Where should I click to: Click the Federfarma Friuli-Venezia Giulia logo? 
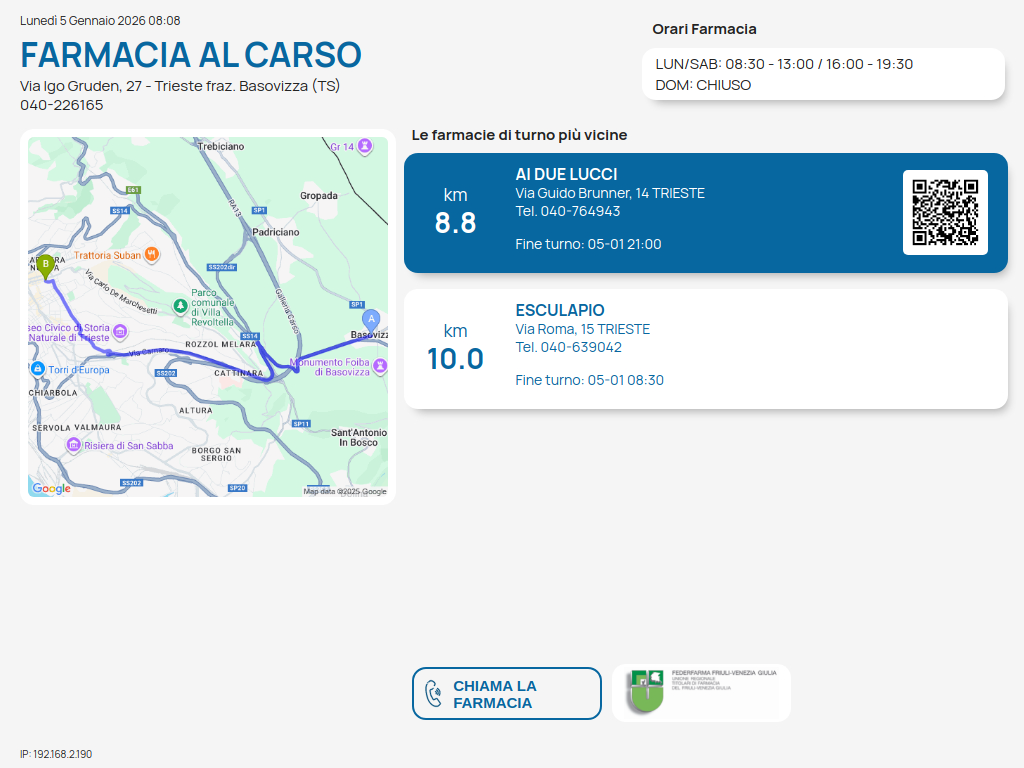701,693
